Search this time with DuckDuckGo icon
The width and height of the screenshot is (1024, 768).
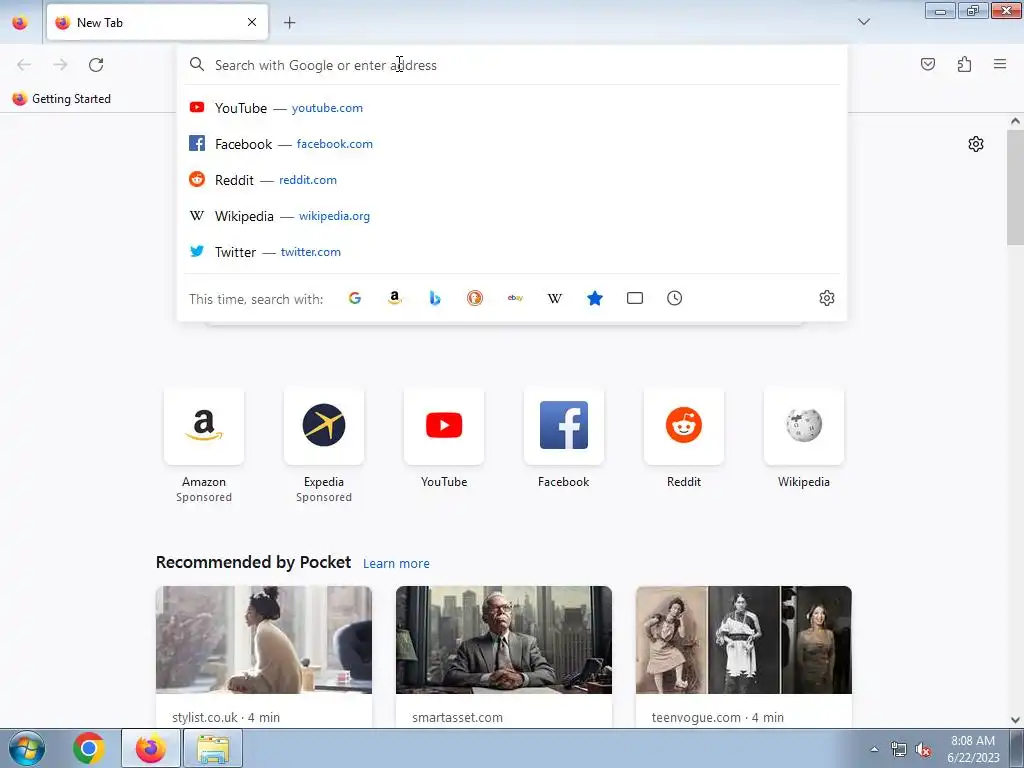point(475,298)
